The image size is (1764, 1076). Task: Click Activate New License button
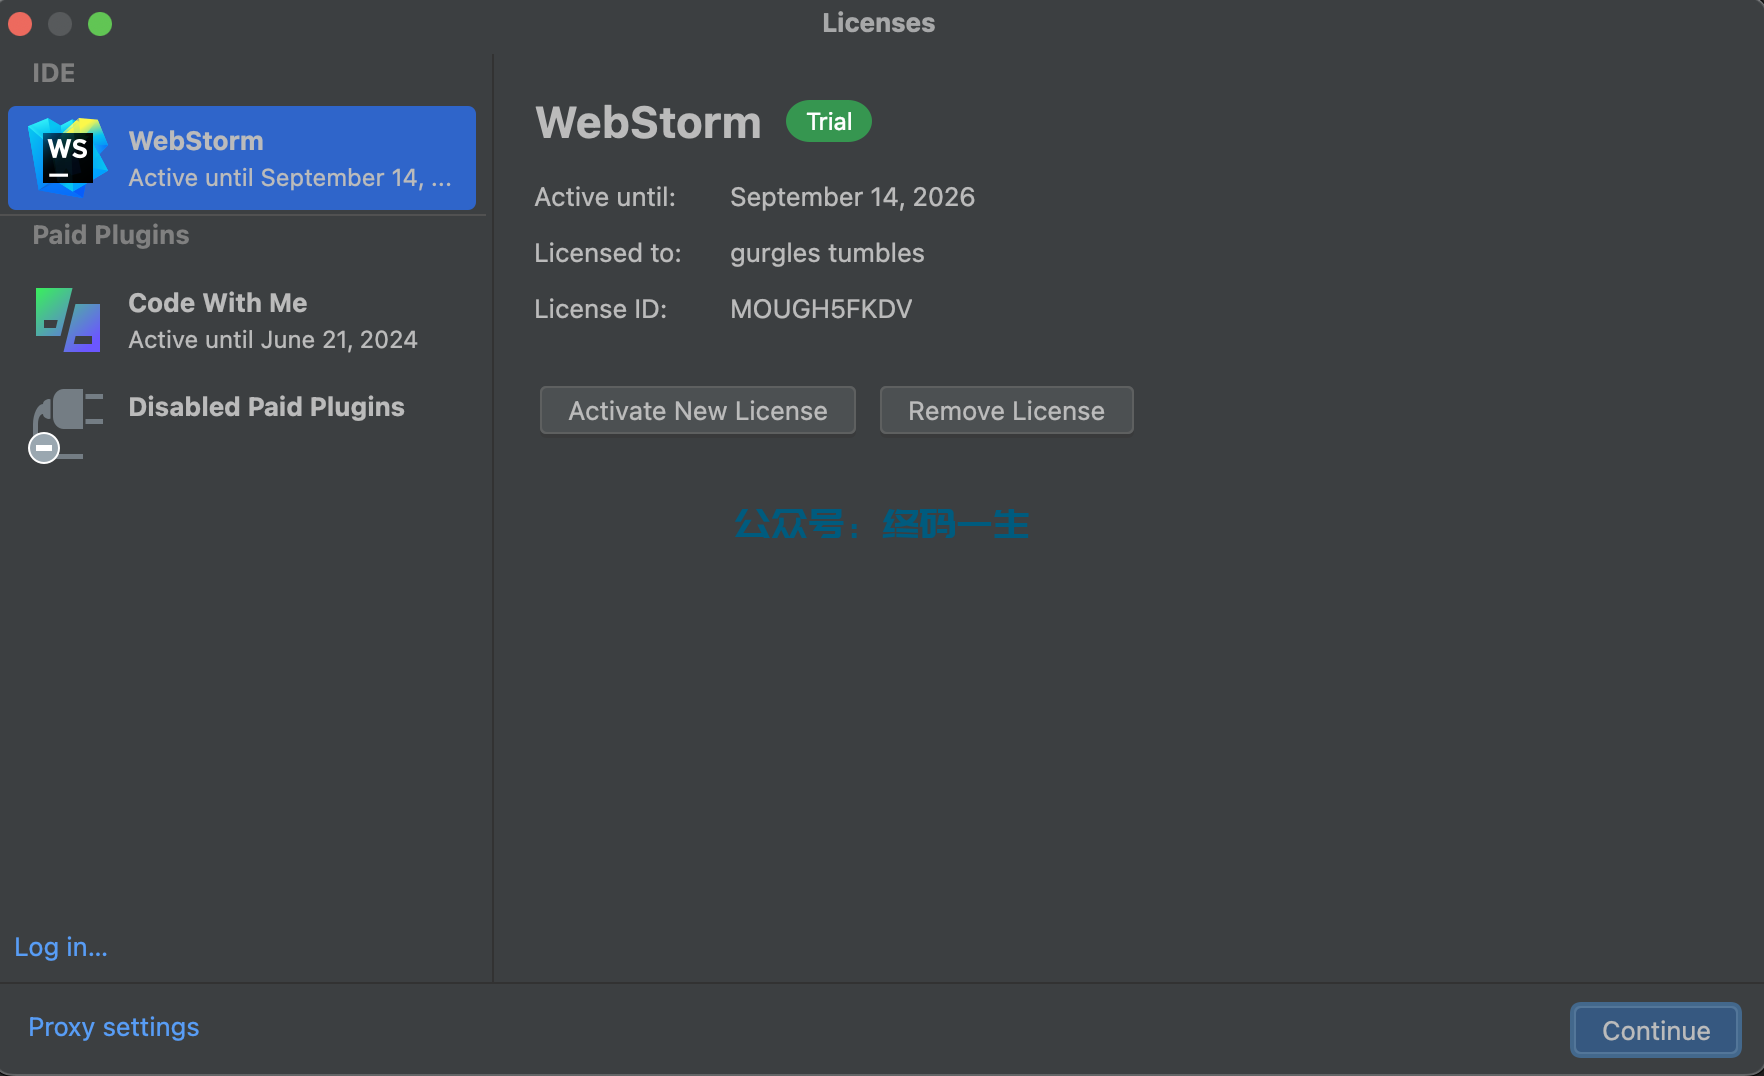[x=698, y=411]
